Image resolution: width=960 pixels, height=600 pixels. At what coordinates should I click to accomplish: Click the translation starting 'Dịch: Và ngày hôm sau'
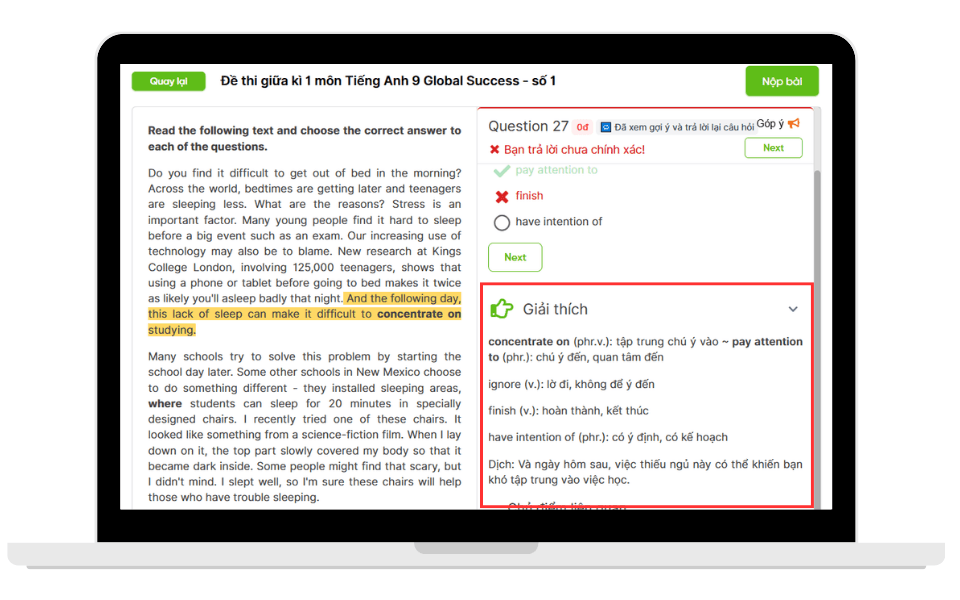(645, 472)
